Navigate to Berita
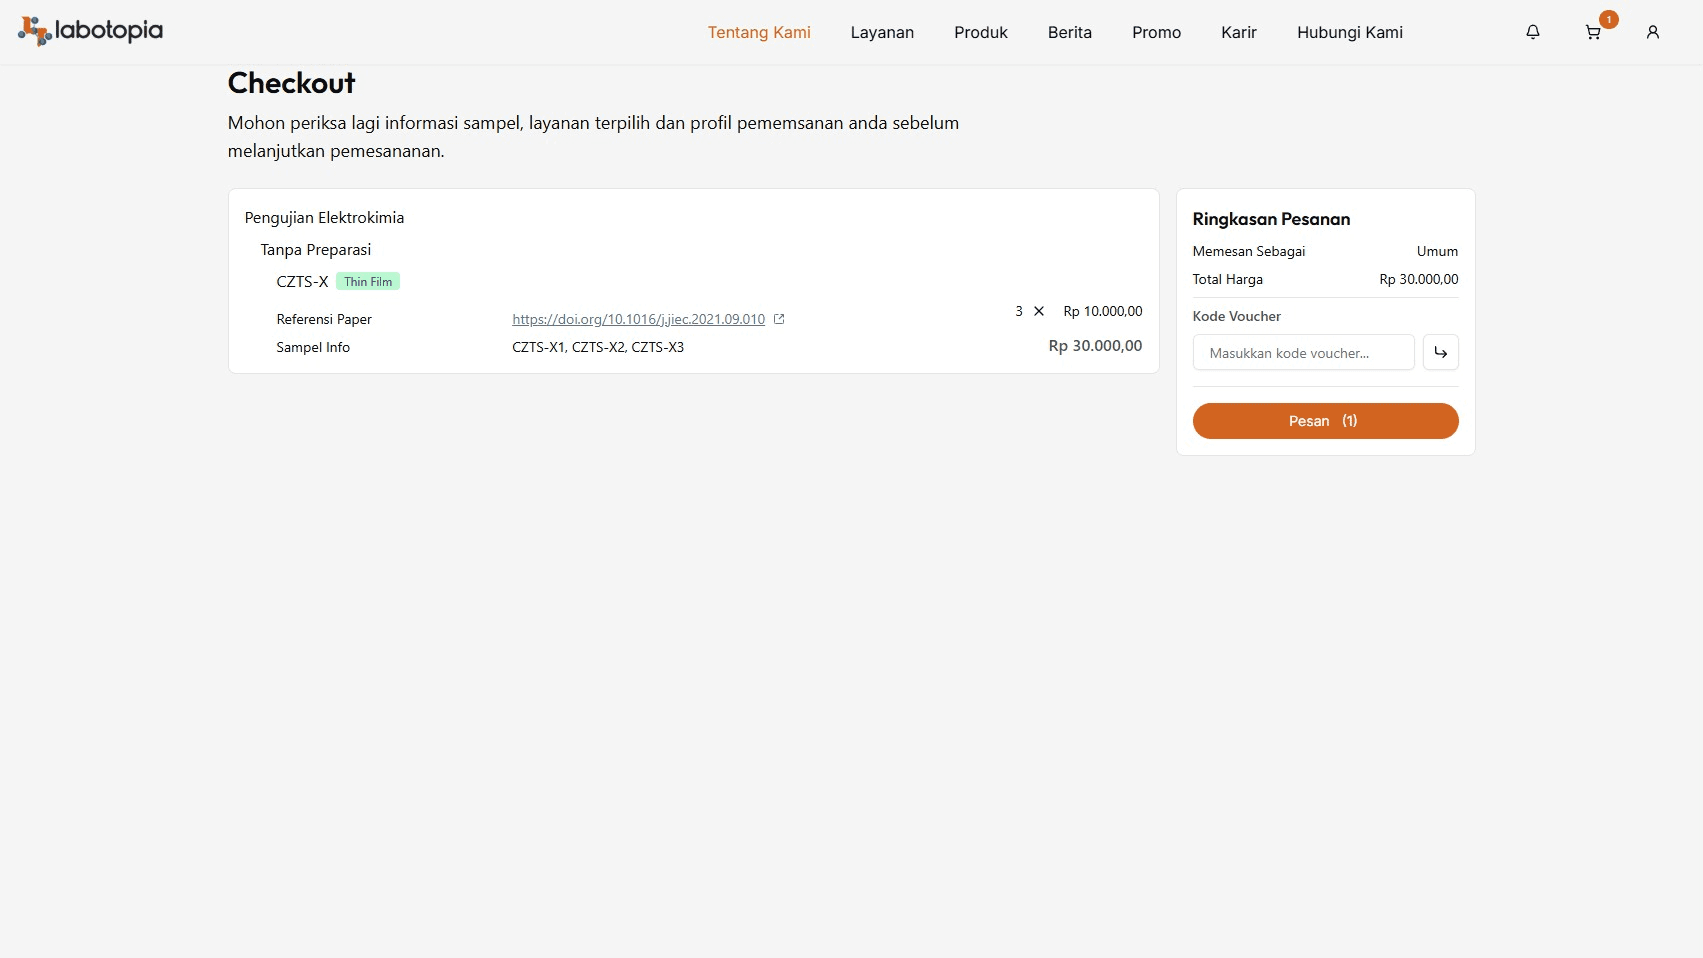Screen dimensions: 1703x958 [1069, 32]
